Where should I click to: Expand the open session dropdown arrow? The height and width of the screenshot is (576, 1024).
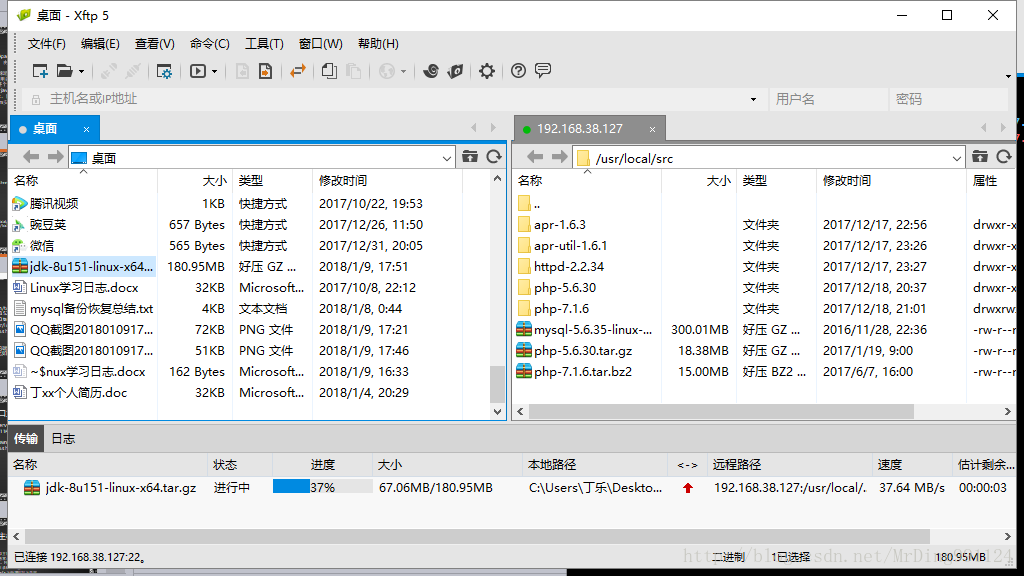[x=81, y=71]
